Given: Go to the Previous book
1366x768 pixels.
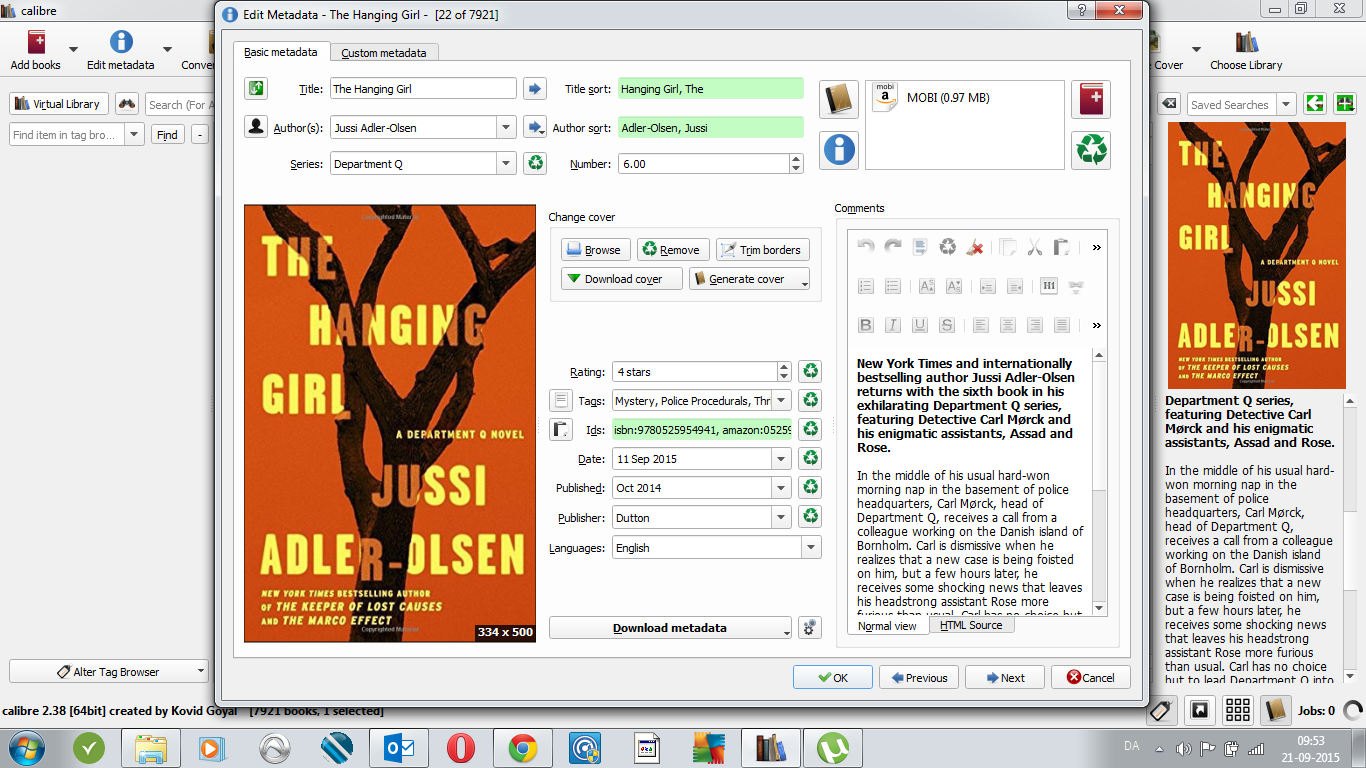Looking at the screenshot, I should pyautogui.click(x=919, y=677).
